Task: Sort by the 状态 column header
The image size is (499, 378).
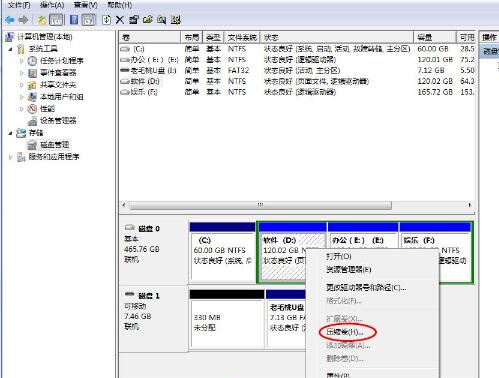Action: pyautogui.click(x=337, y=37)
